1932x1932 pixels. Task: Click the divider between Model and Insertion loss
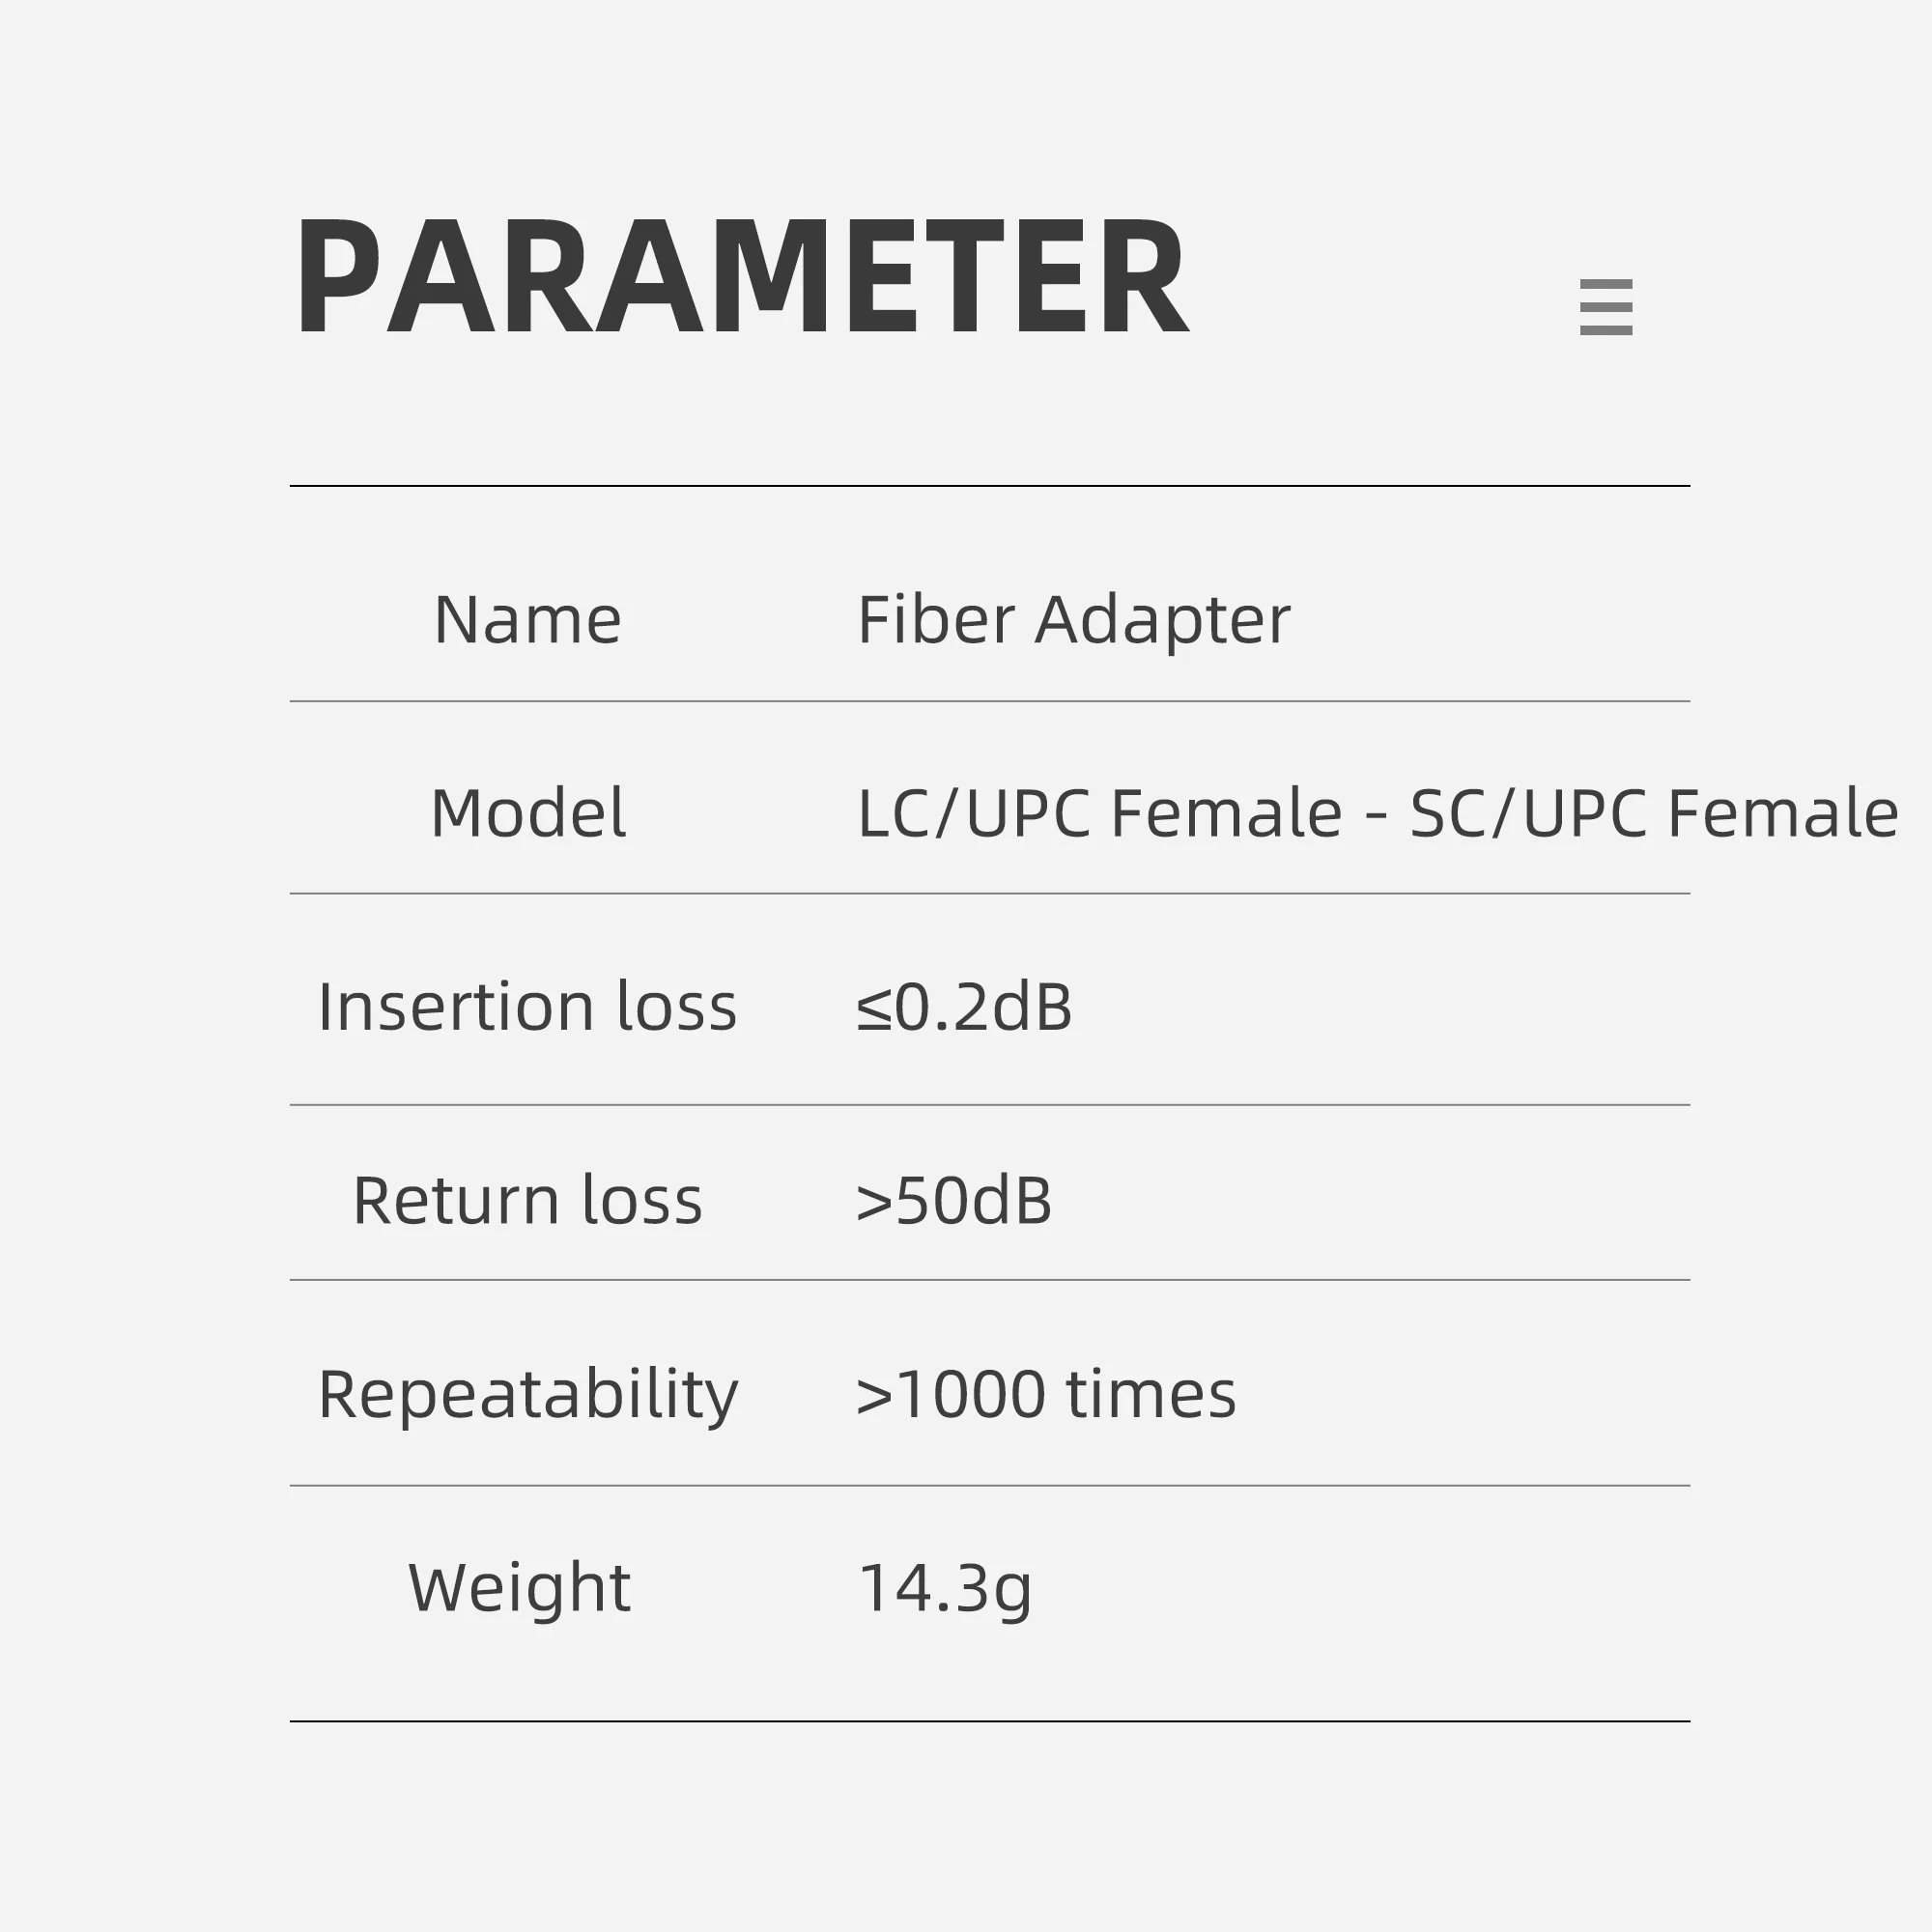989,893
